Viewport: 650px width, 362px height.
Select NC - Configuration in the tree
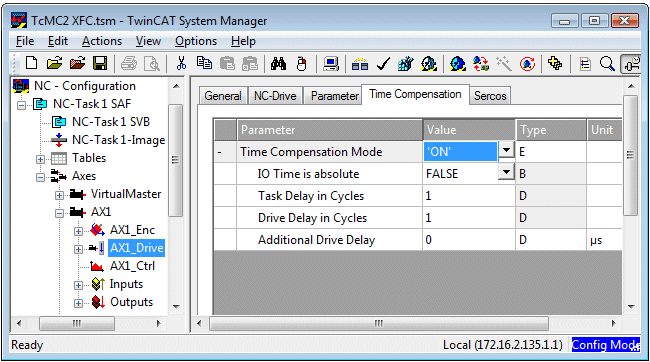[85, 86]
